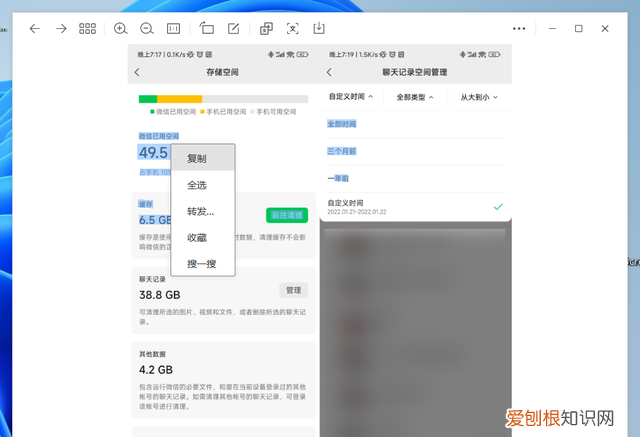Select the 全部时间 option
The width and height of the screenshot is (640, 437).
342,124
